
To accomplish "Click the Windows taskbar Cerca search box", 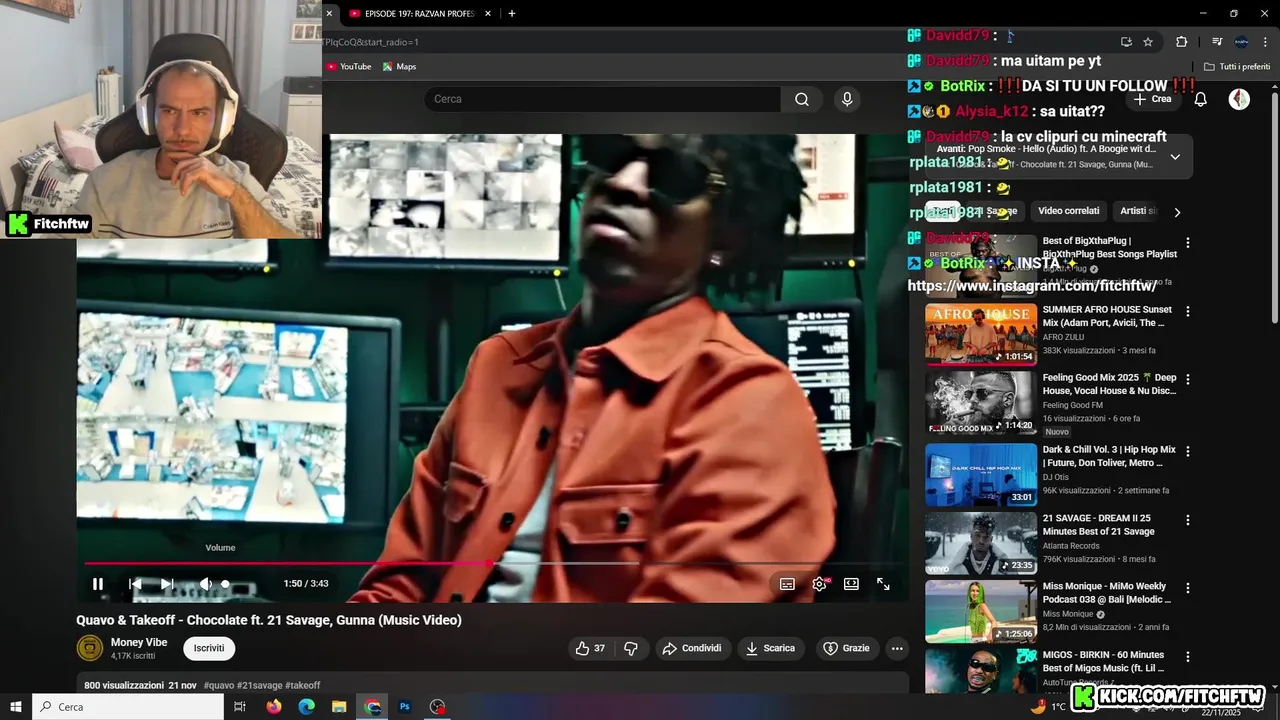I will coord(128,707).
